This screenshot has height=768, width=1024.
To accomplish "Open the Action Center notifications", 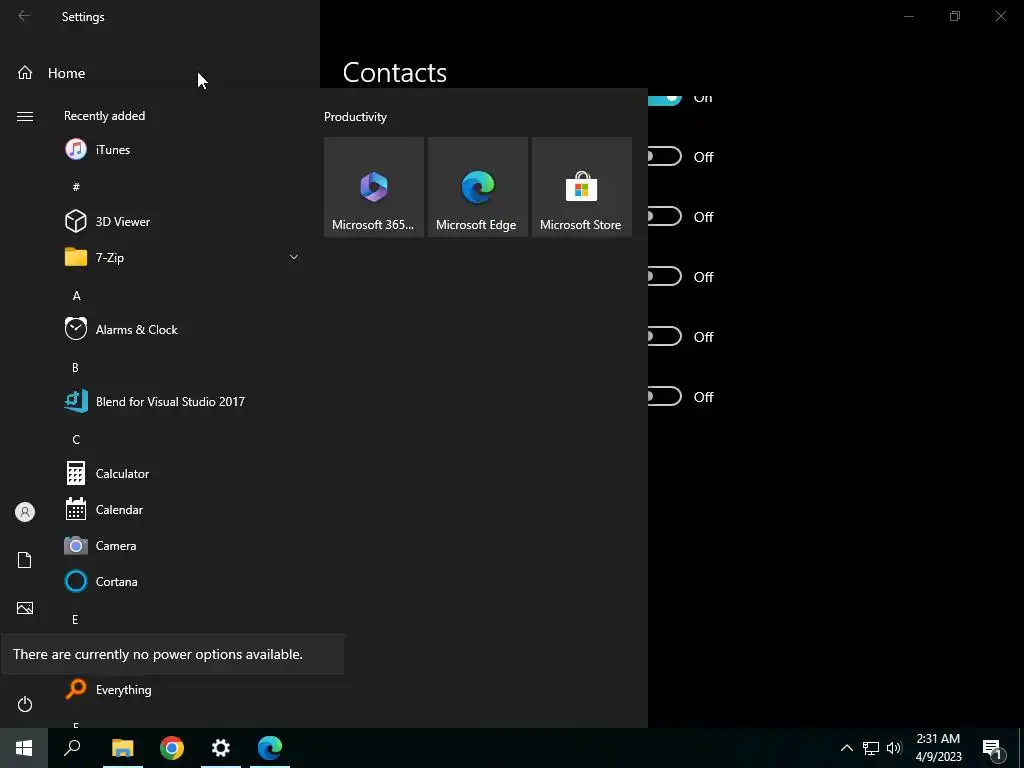I will [992, 748].
